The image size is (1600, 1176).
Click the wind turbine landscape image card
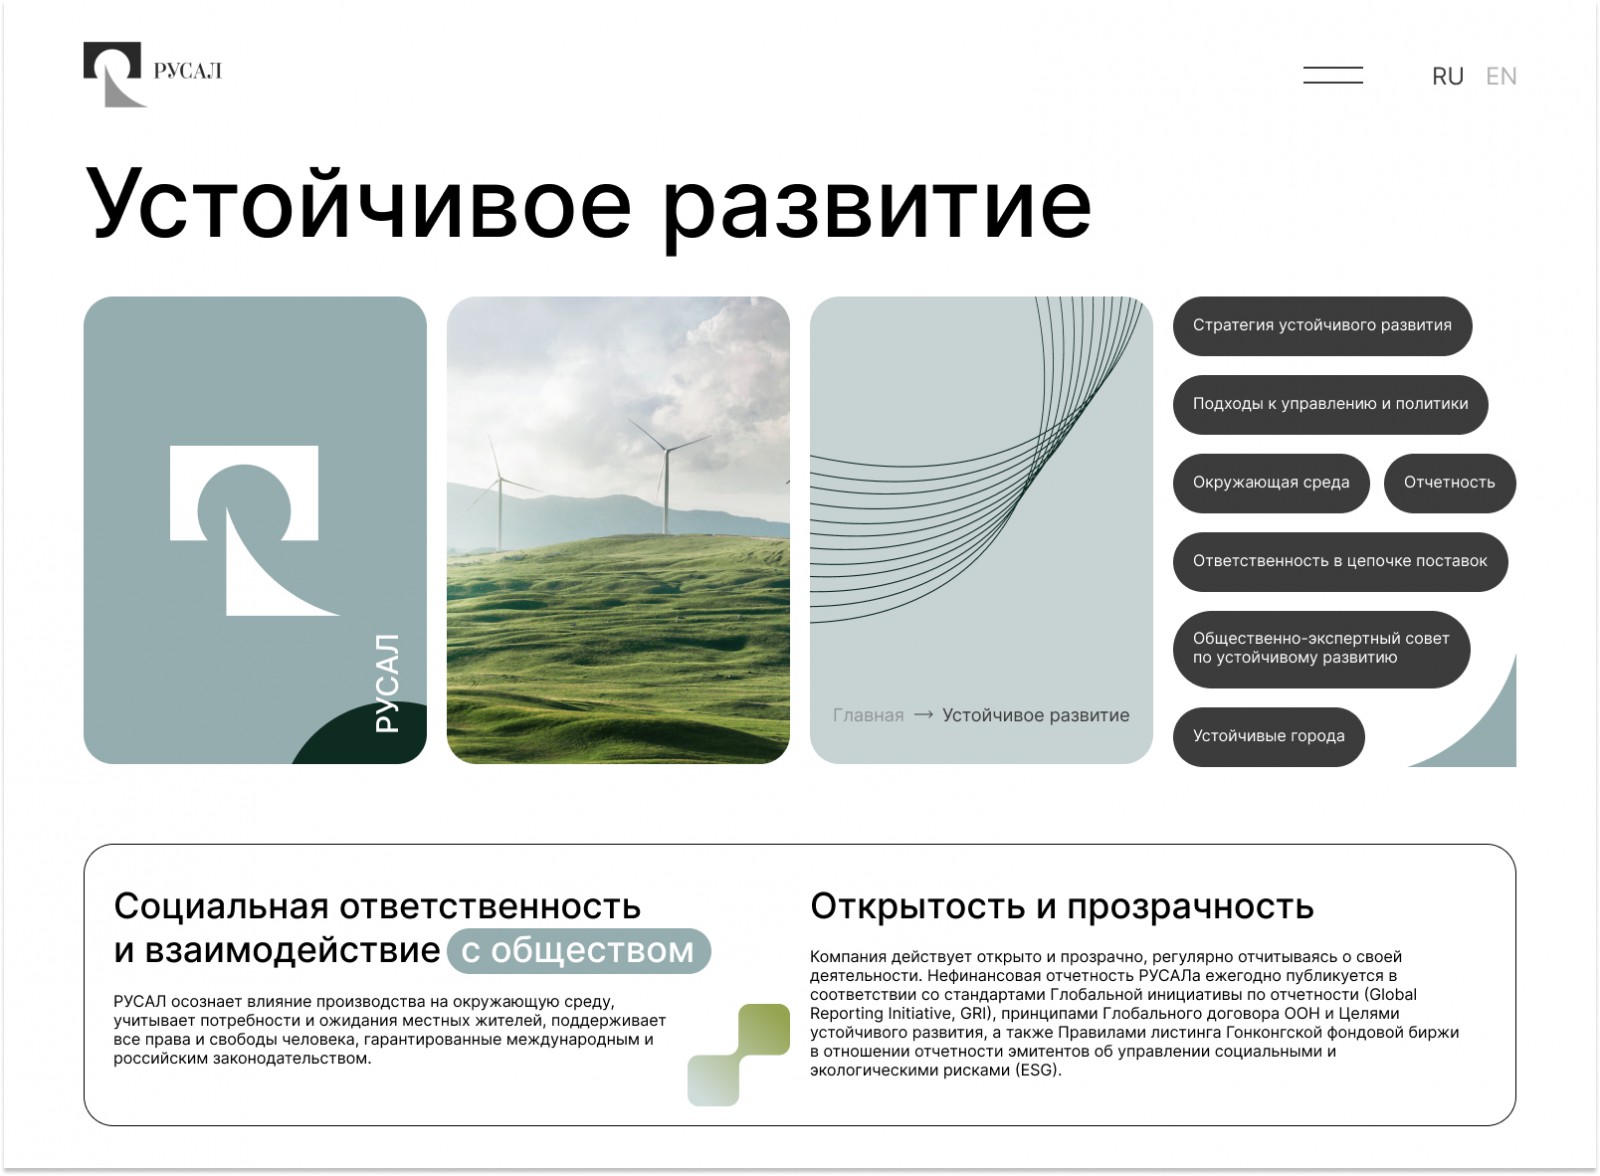click(618, 530)
